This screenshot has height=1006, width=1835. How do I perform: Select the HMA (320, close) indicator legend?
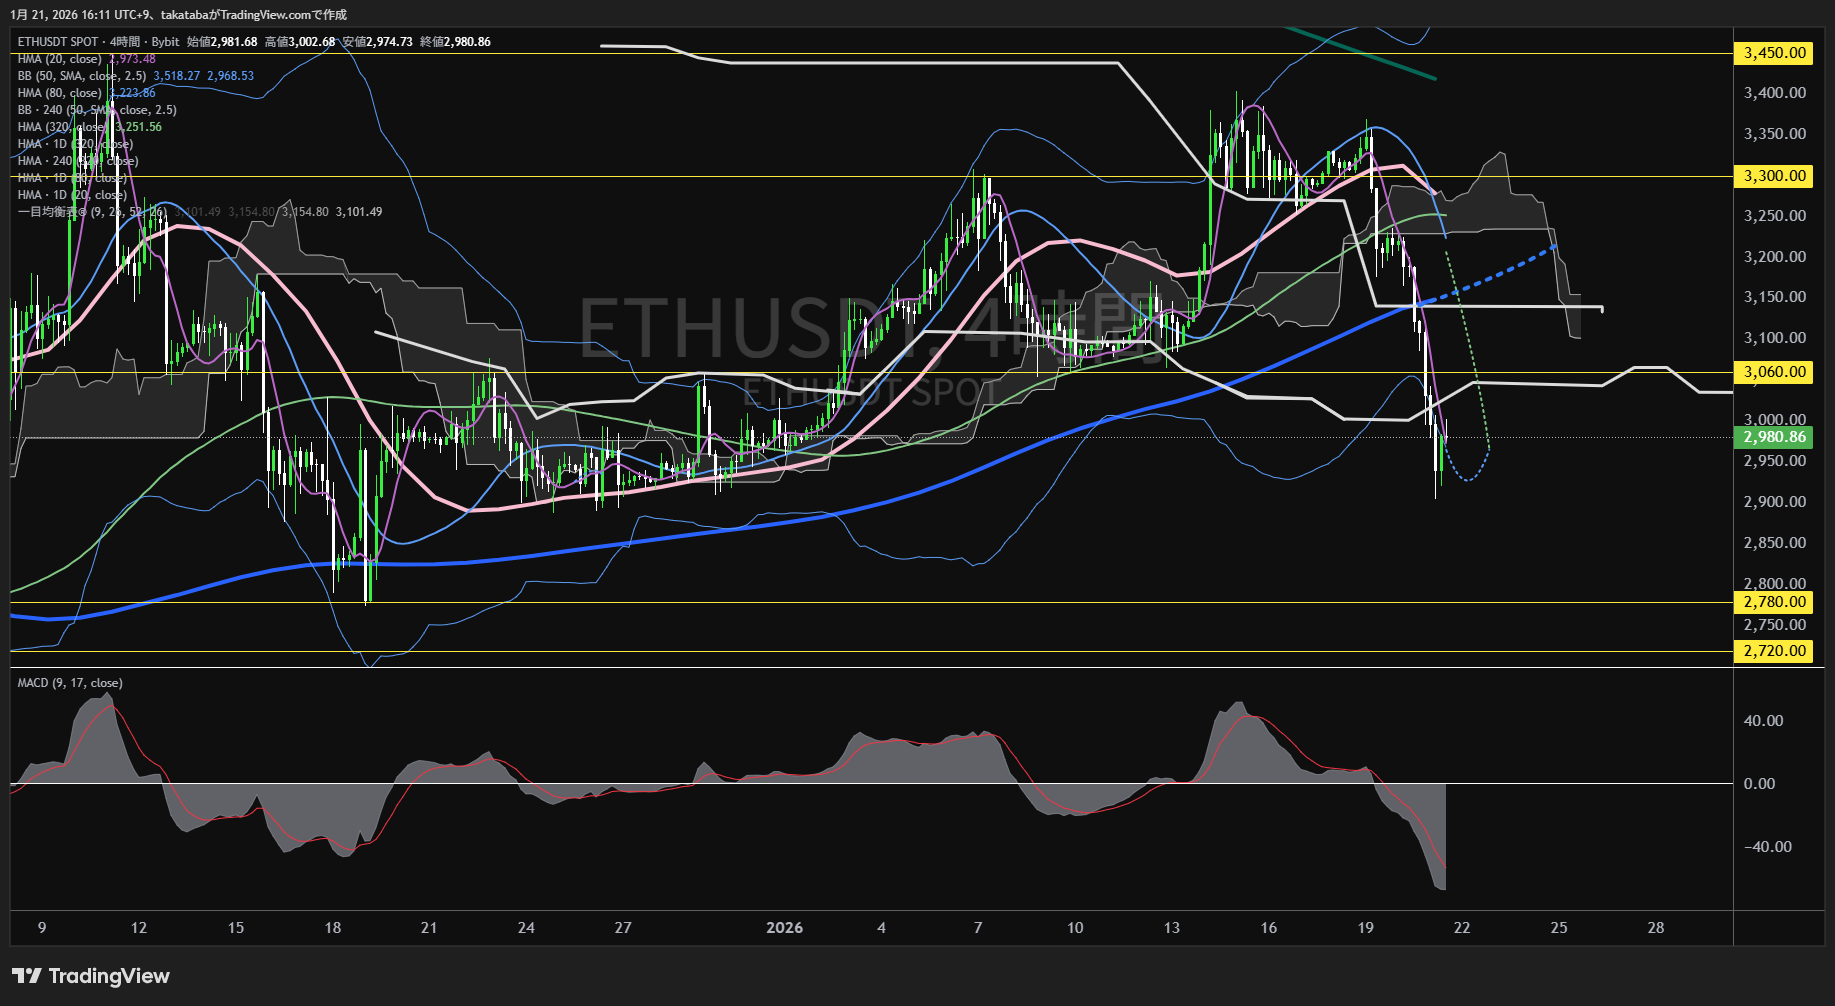tap(62, 127)
